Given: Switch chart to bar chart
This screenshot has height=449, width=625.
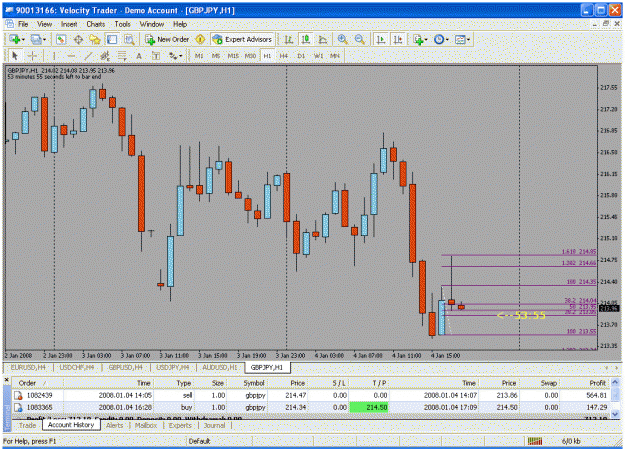Looking at the screenshot, I should [x=289, y=39].
